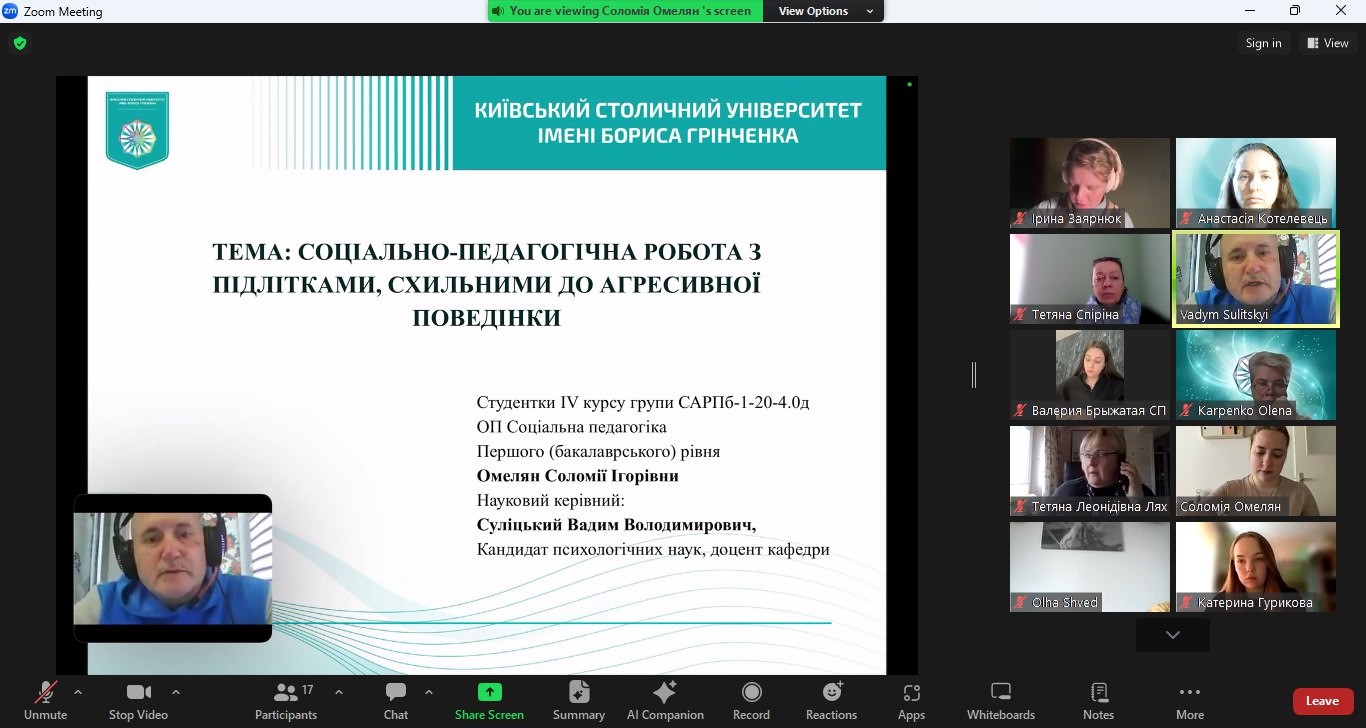Open the Apps panel
Image resolution: width=1366 pixels, height=728 pixels.
[x=911, y=700]
